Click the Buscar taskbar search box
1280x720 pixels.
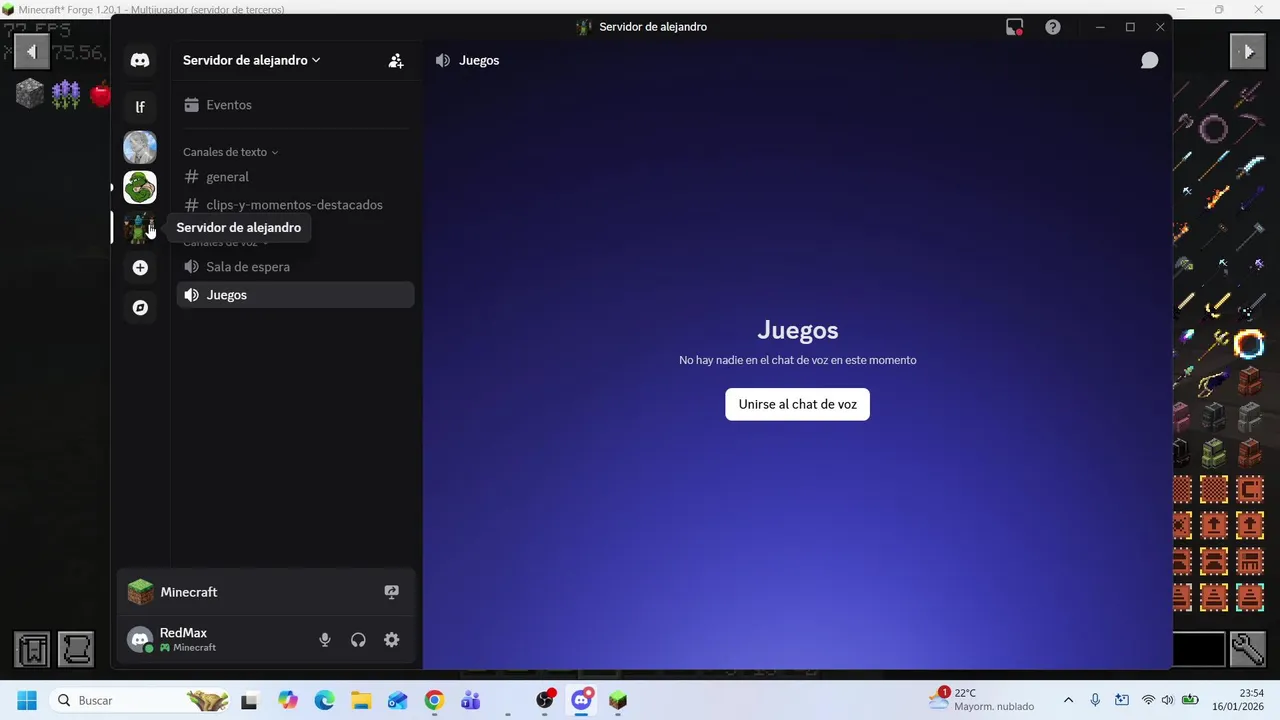140,701
